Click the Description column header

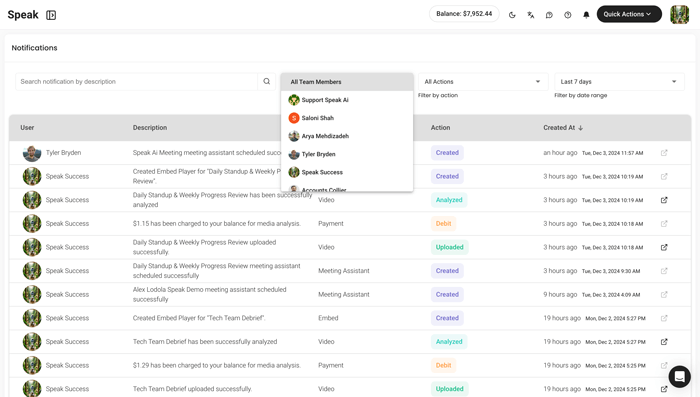pyautogui.click(x=150, y=128)
